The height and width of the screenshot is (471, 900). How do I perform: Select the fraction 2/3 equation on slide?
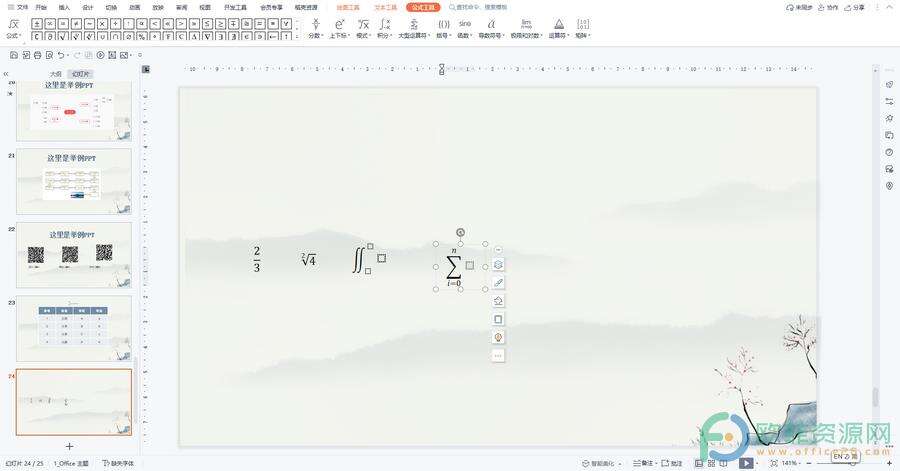[257, 259]
